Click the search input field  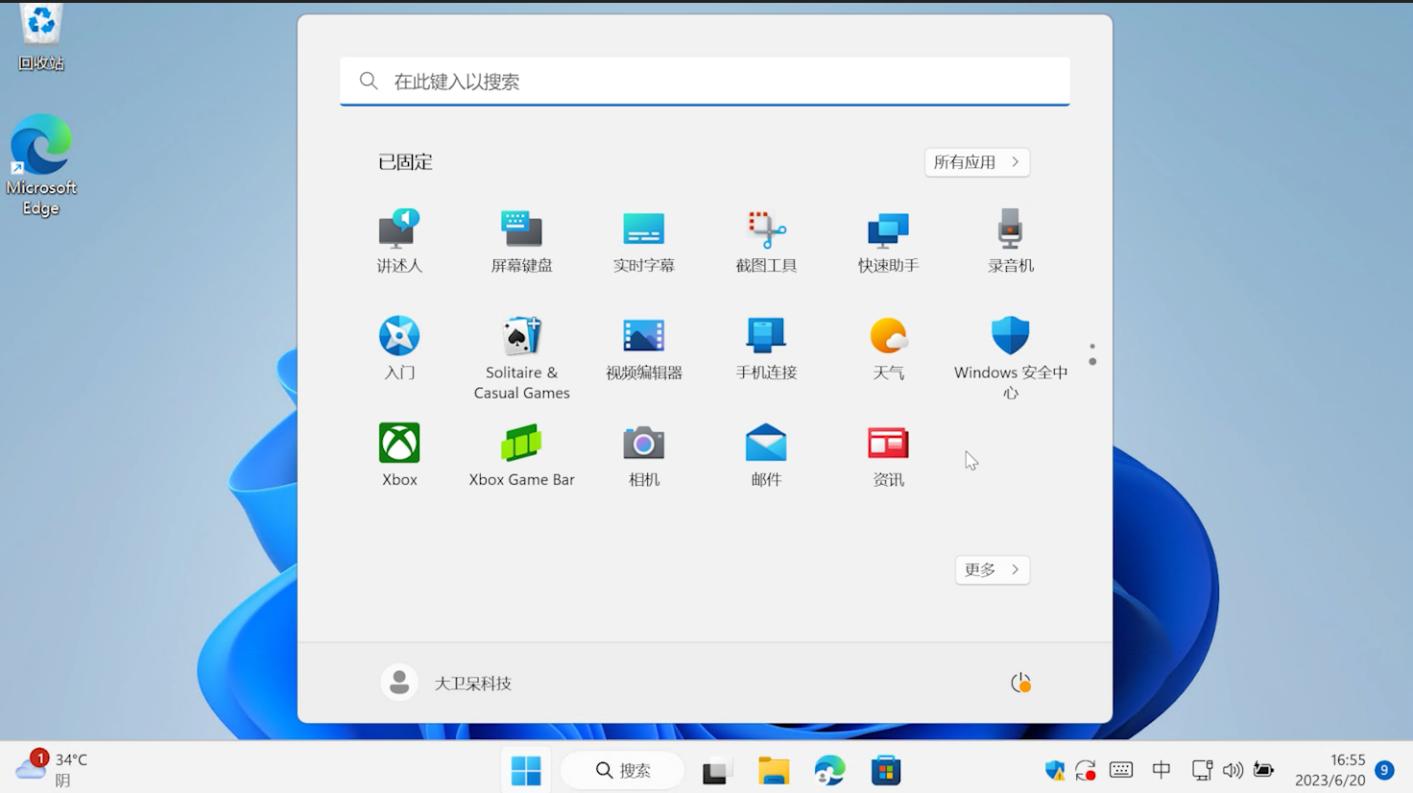point(705,81)
